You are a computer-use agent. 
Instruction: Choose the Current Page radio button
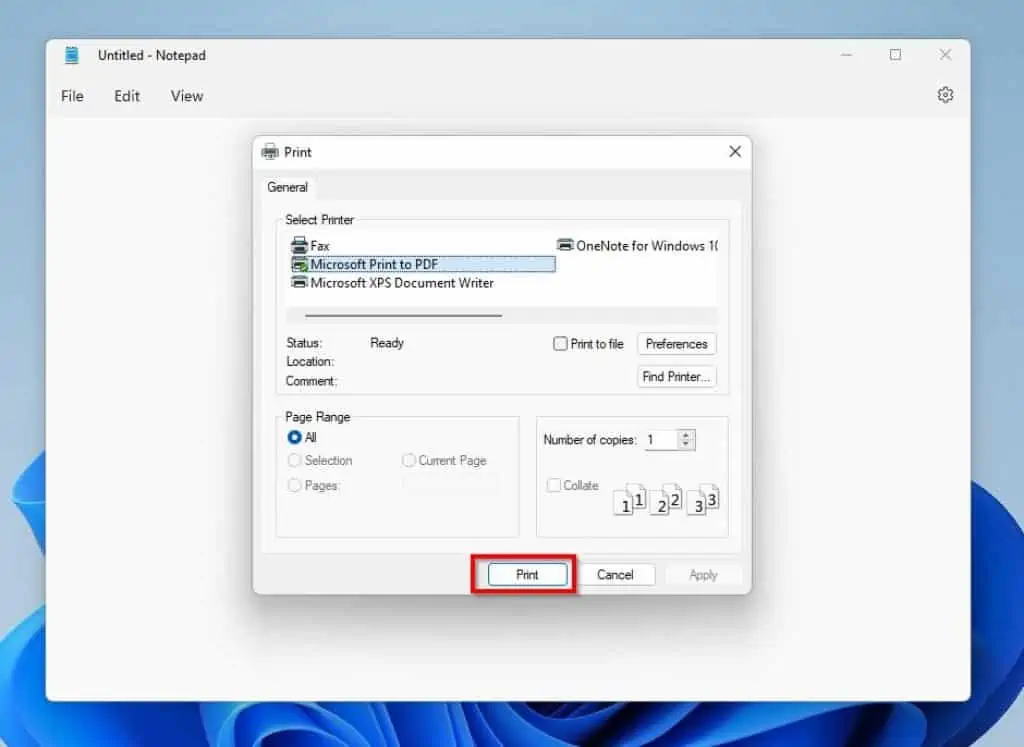click(x=409, y=460)
